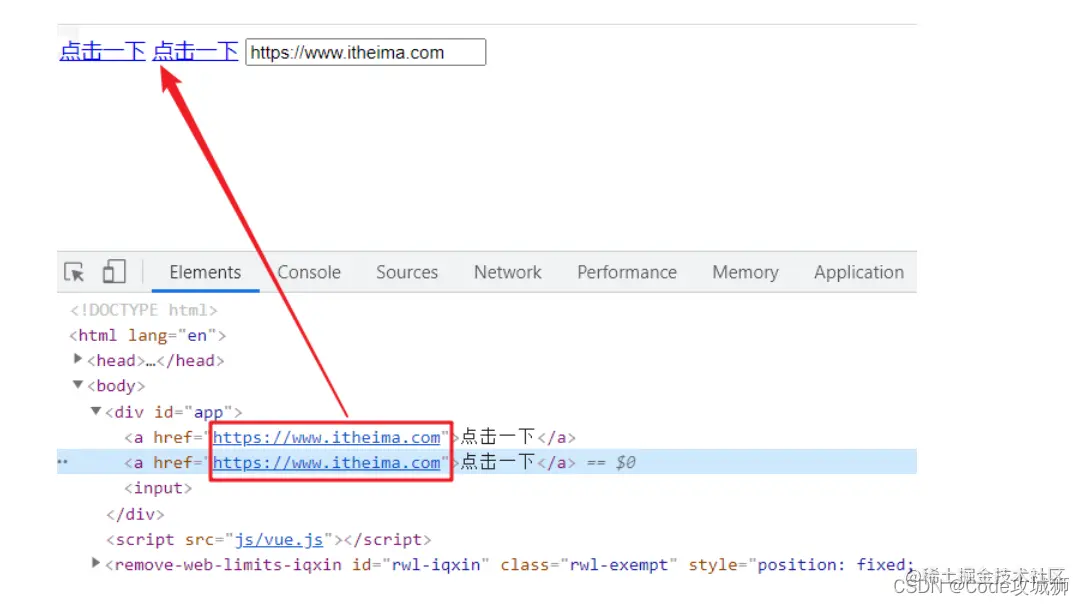1084x605 pixels.
Task: Open the Performance tab
Action: 627,272
